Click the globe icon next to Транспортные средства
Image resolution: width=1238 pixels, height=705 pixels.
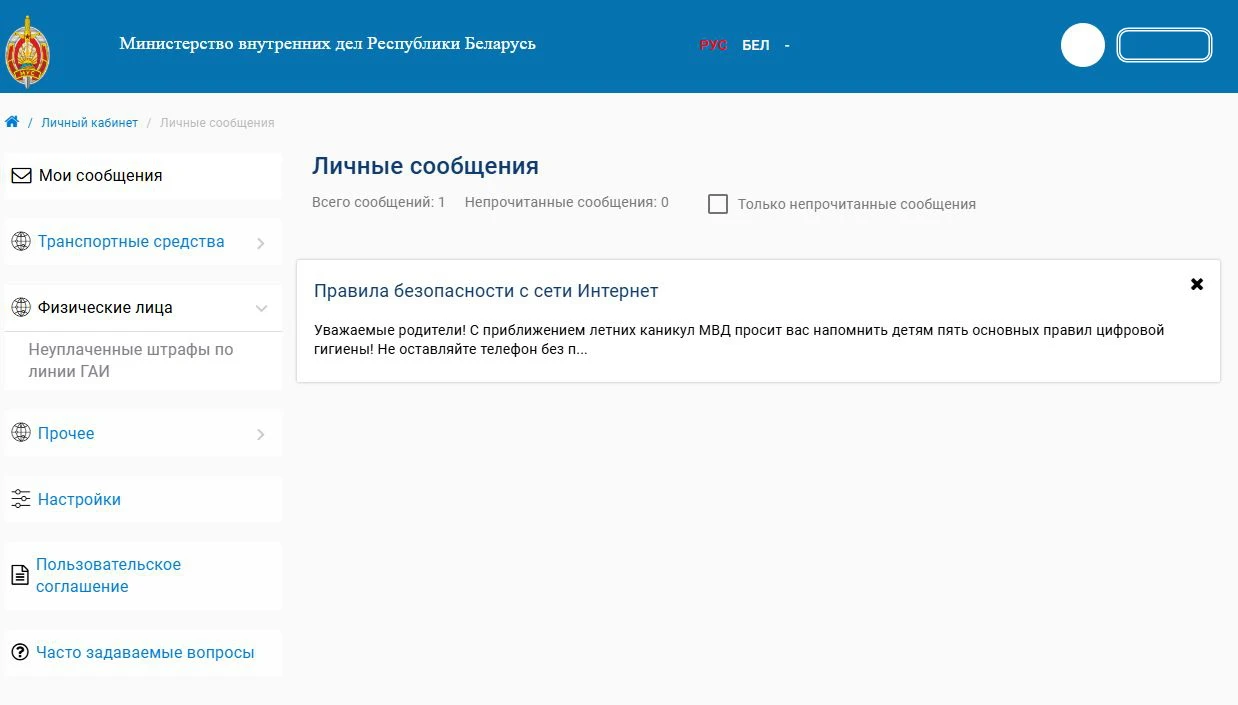point(21,241)
